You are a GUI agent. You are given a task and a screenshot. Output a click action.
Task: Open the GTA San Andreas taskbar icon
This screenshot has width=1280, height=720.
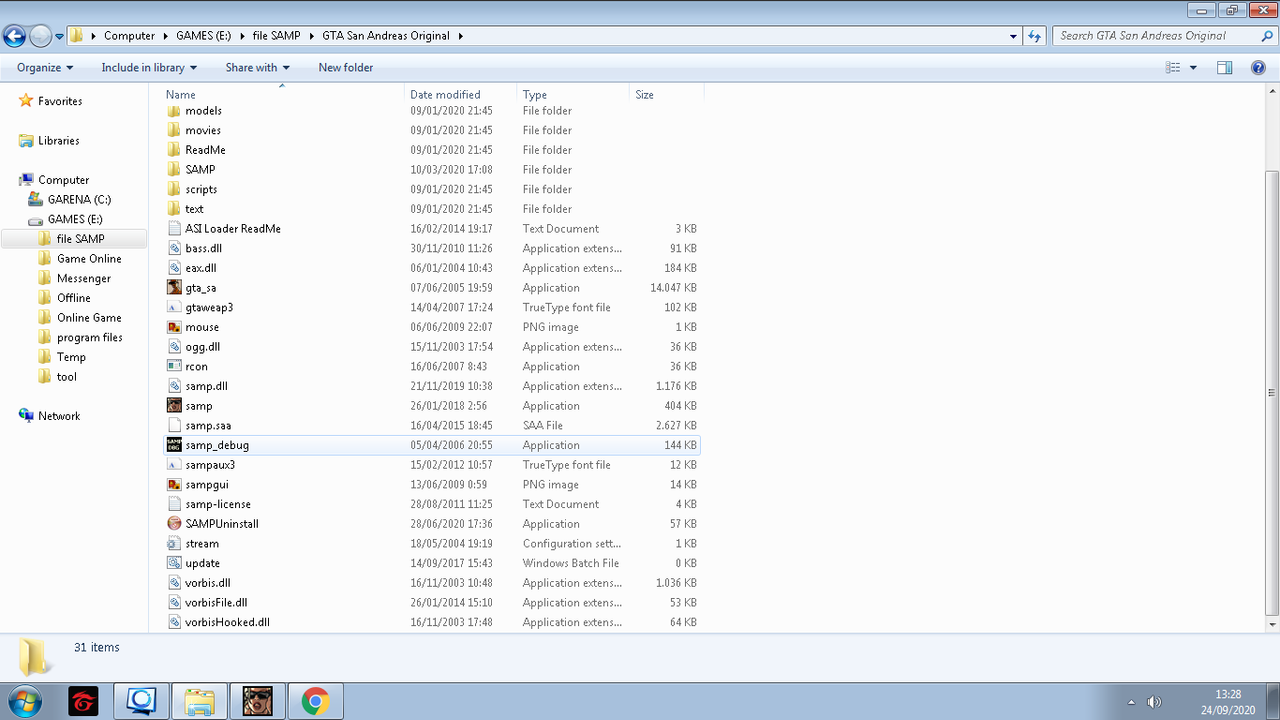258,702
